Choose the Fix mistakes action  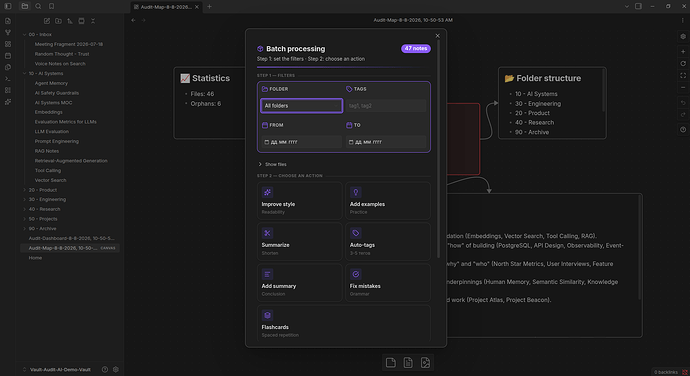[x=388, y=282]
